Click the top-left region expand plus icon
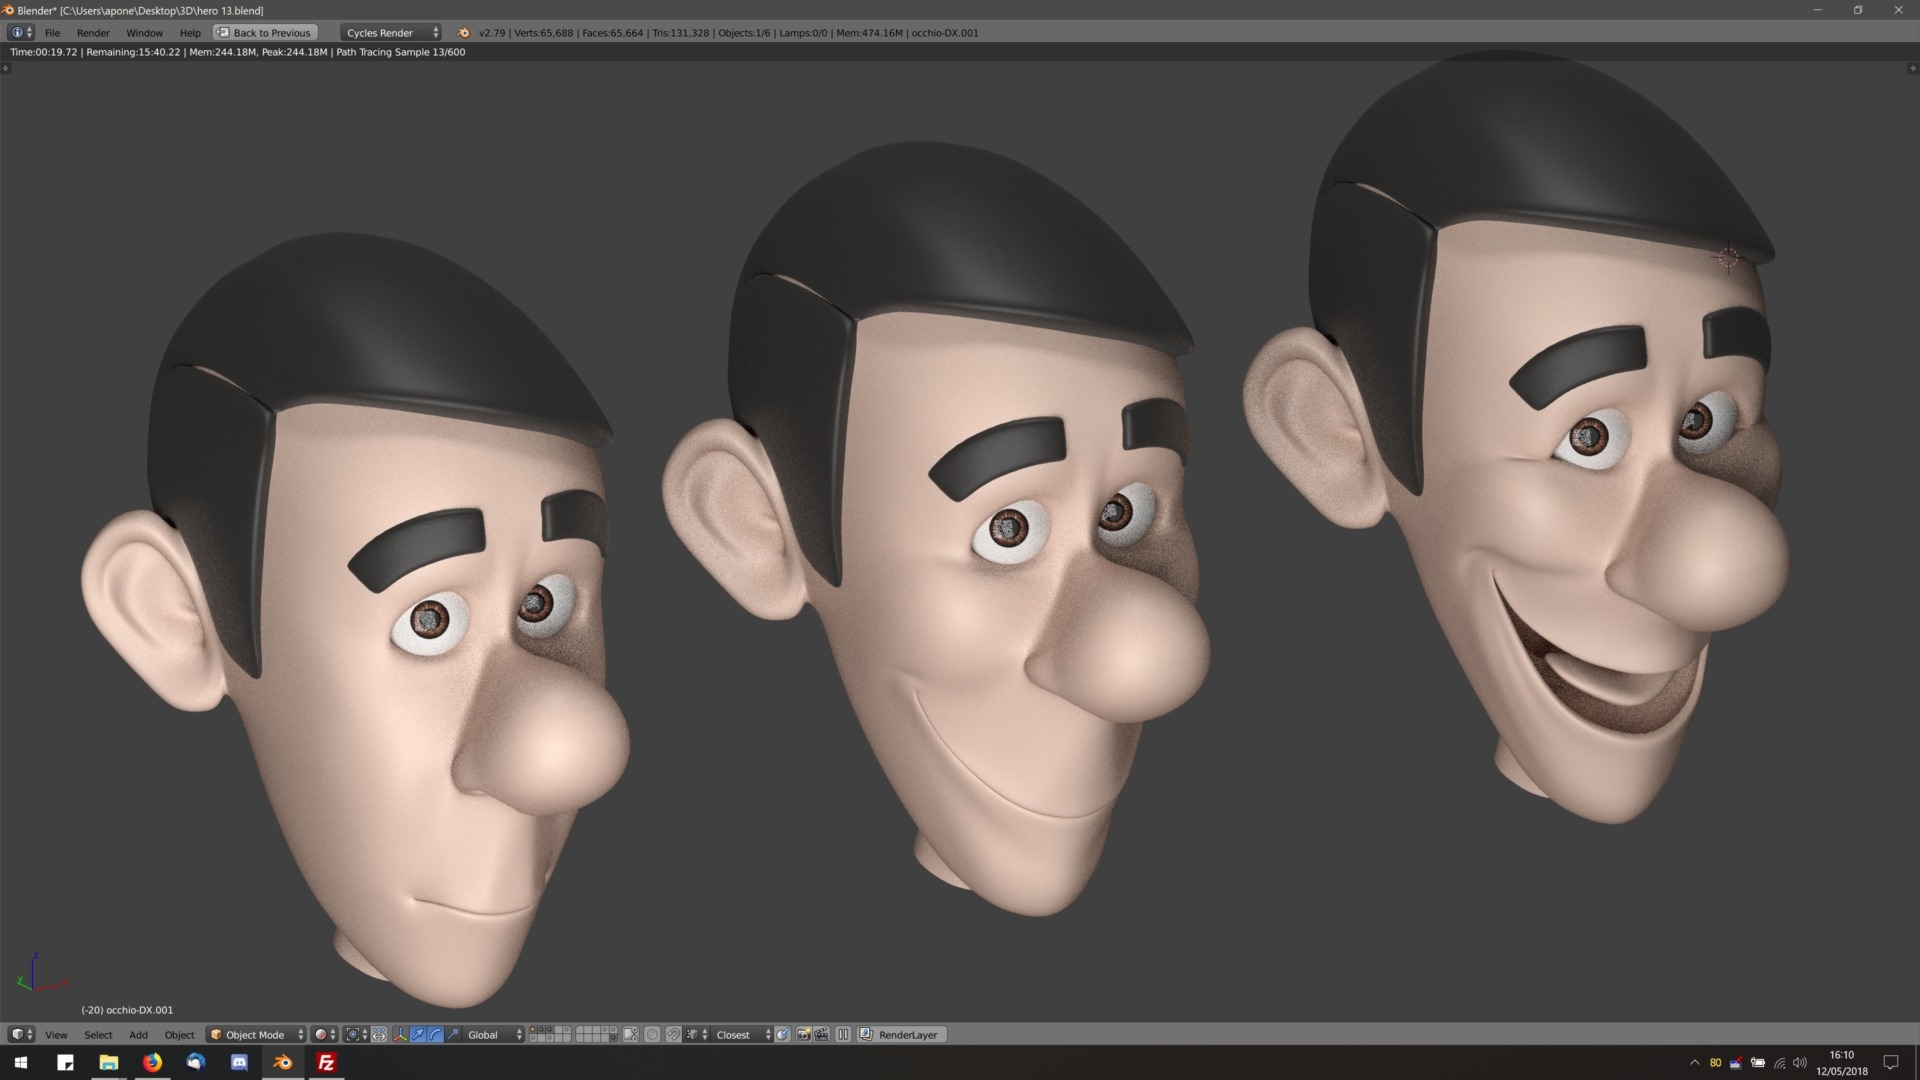This screenshot has width=1920, height=1080. [x=6, y=68]
